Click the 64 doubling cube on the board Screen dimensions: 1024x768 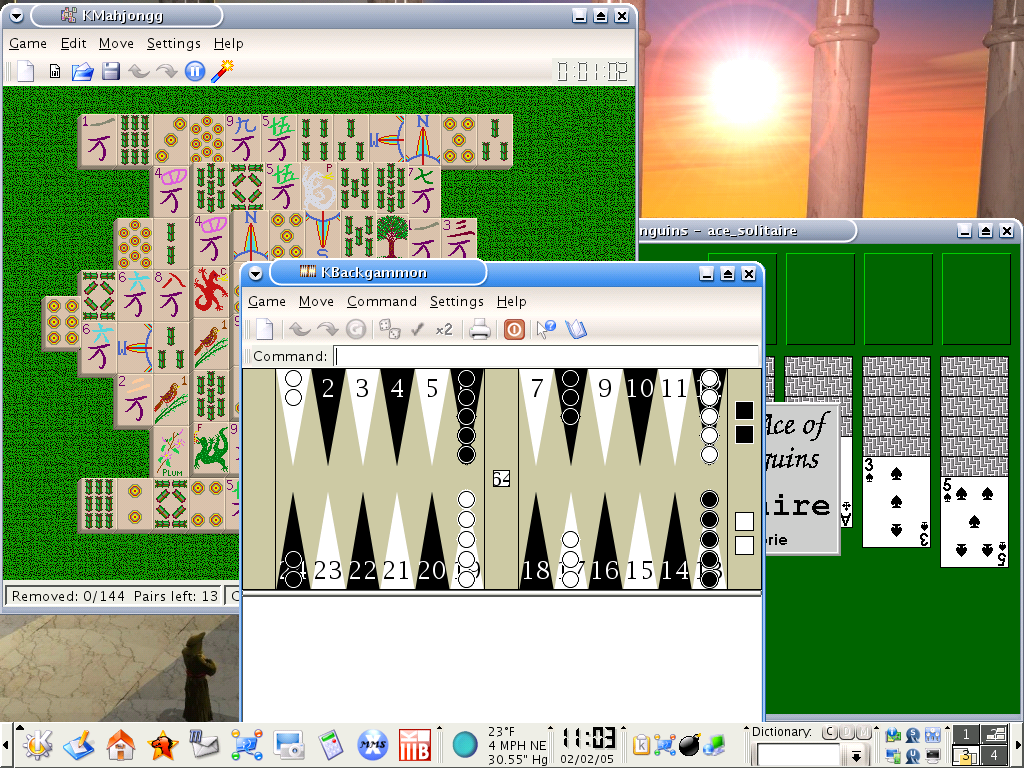coord(501,479)
